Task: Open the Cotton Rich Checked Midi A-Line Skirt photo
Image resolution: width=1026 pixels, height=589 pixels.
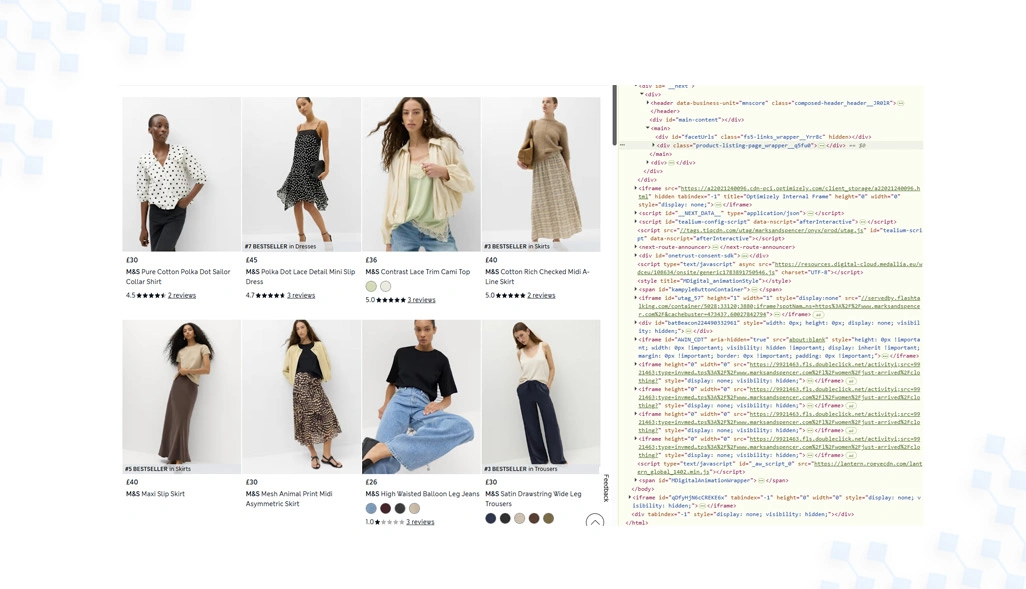Action: 540,174
